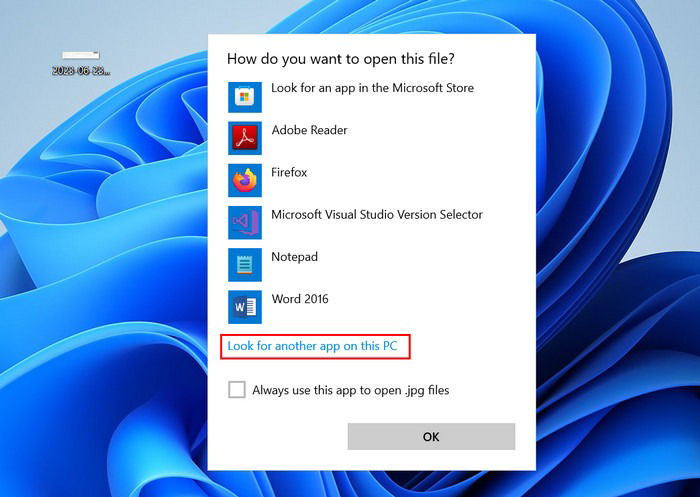Choose the Word 2016 icon
Image resolution: width=700 pixels, height=497 pixels.
click(x=245, y=307)
